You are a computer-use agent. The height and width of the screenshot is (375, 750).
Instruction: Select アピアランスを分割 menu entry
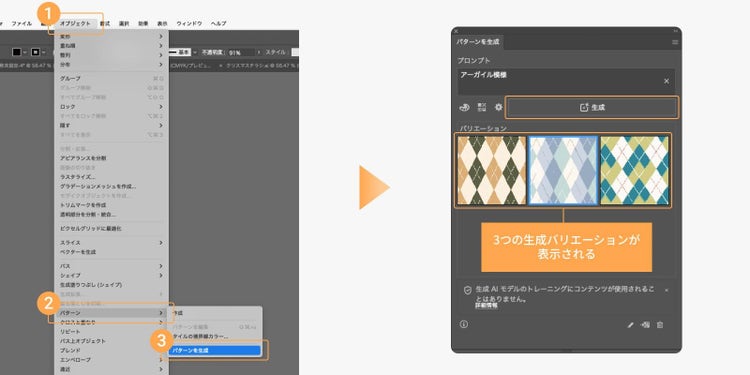point(111,158)
